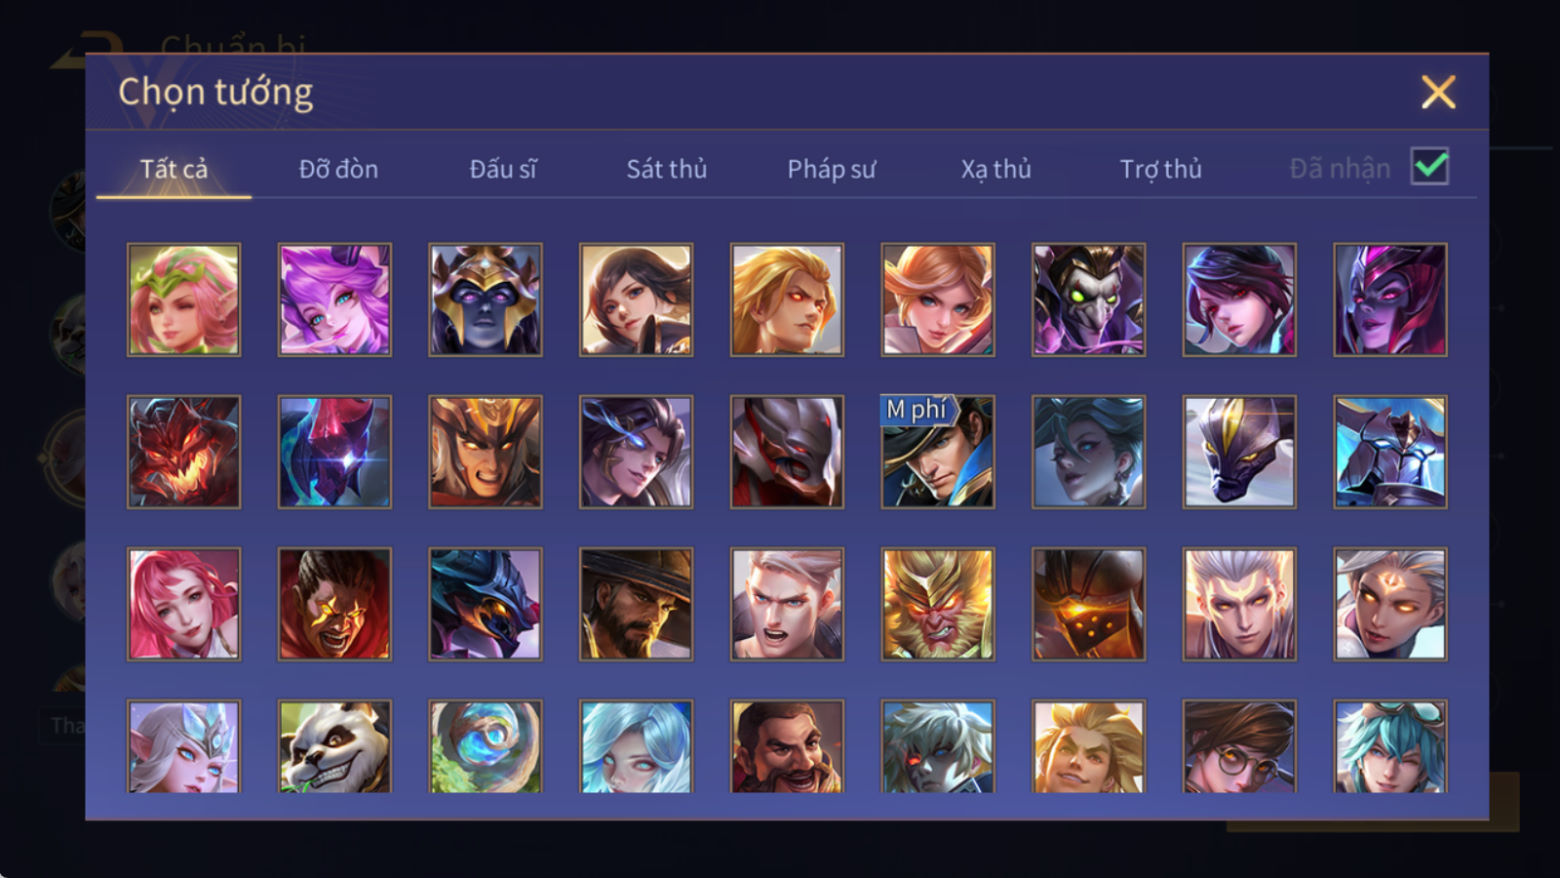Viewport: 1560px width, 878px height.
Task: Pick the bearded cowboy hat hero
Action: [x=636, y=604]
